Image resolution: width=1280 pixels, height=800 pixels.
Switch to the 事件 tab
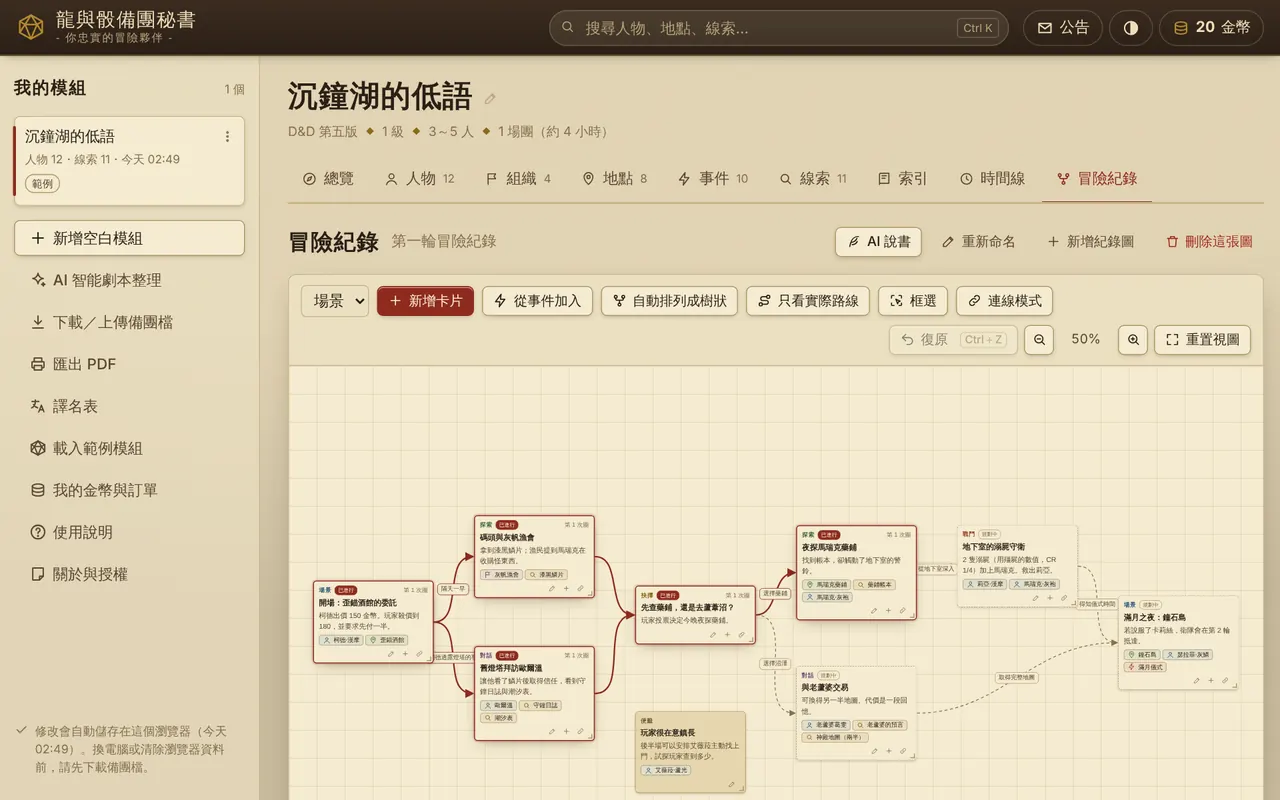[713, 179]
